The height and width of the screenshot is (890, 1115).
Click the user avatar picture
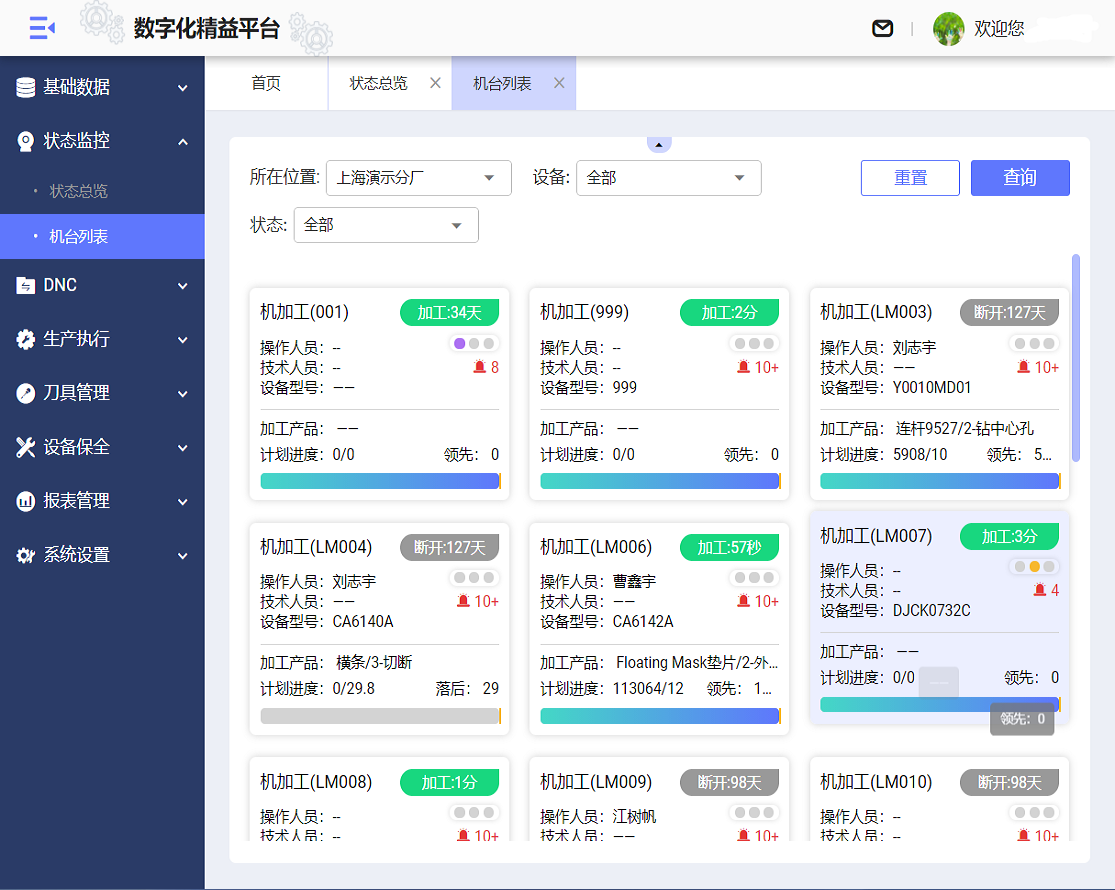(948, 29)
